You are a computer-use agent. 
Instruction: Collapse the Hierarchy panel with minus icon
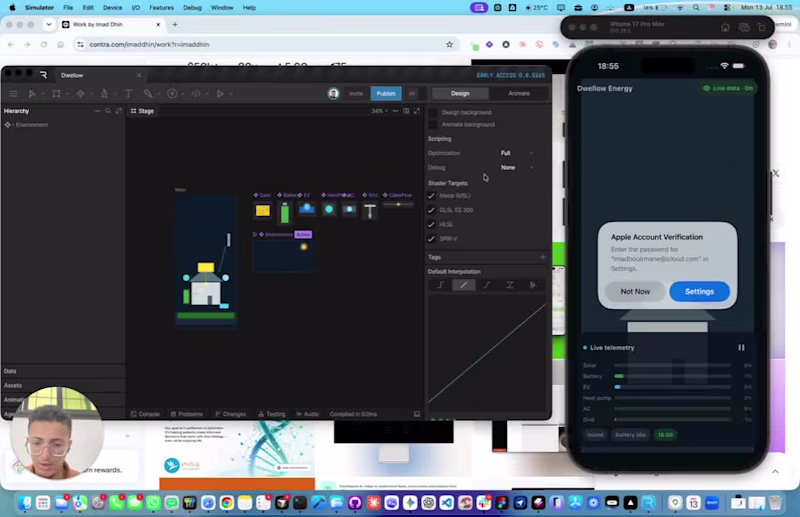pos(97,111)
